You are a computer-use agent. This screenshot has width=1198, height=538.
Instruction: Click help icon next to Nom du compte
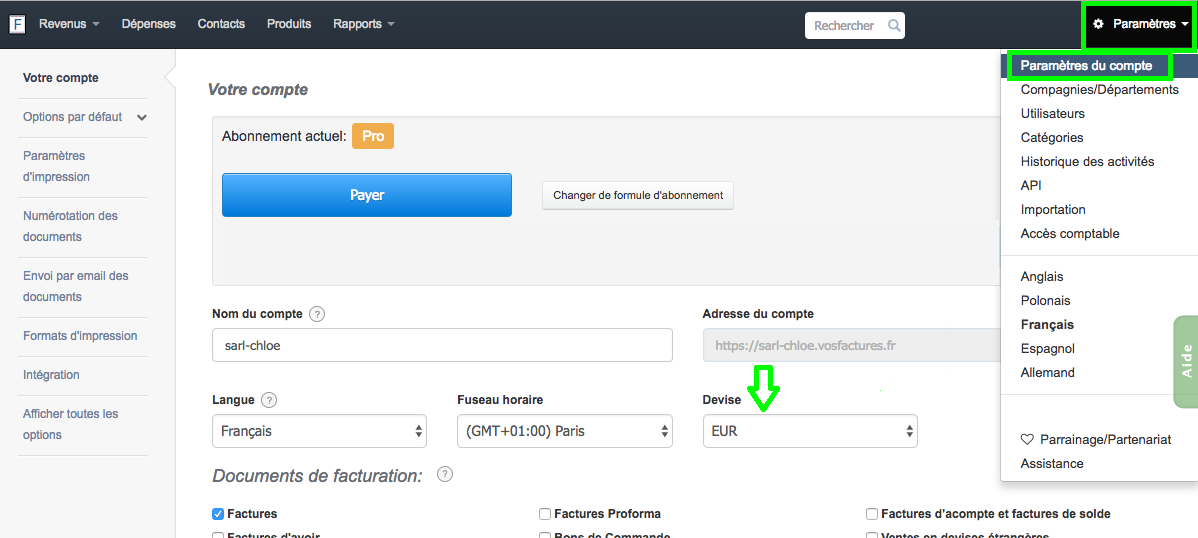coord(317,314)
